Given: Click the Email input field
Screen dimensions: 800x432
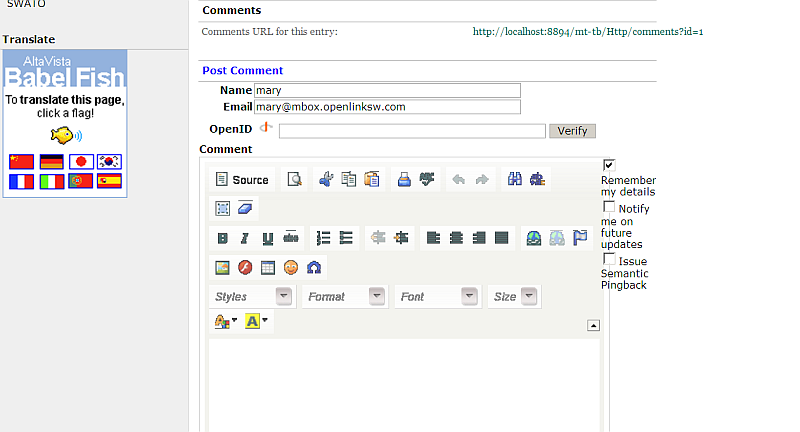Looking at the screenshot, I should coord(387,107).
